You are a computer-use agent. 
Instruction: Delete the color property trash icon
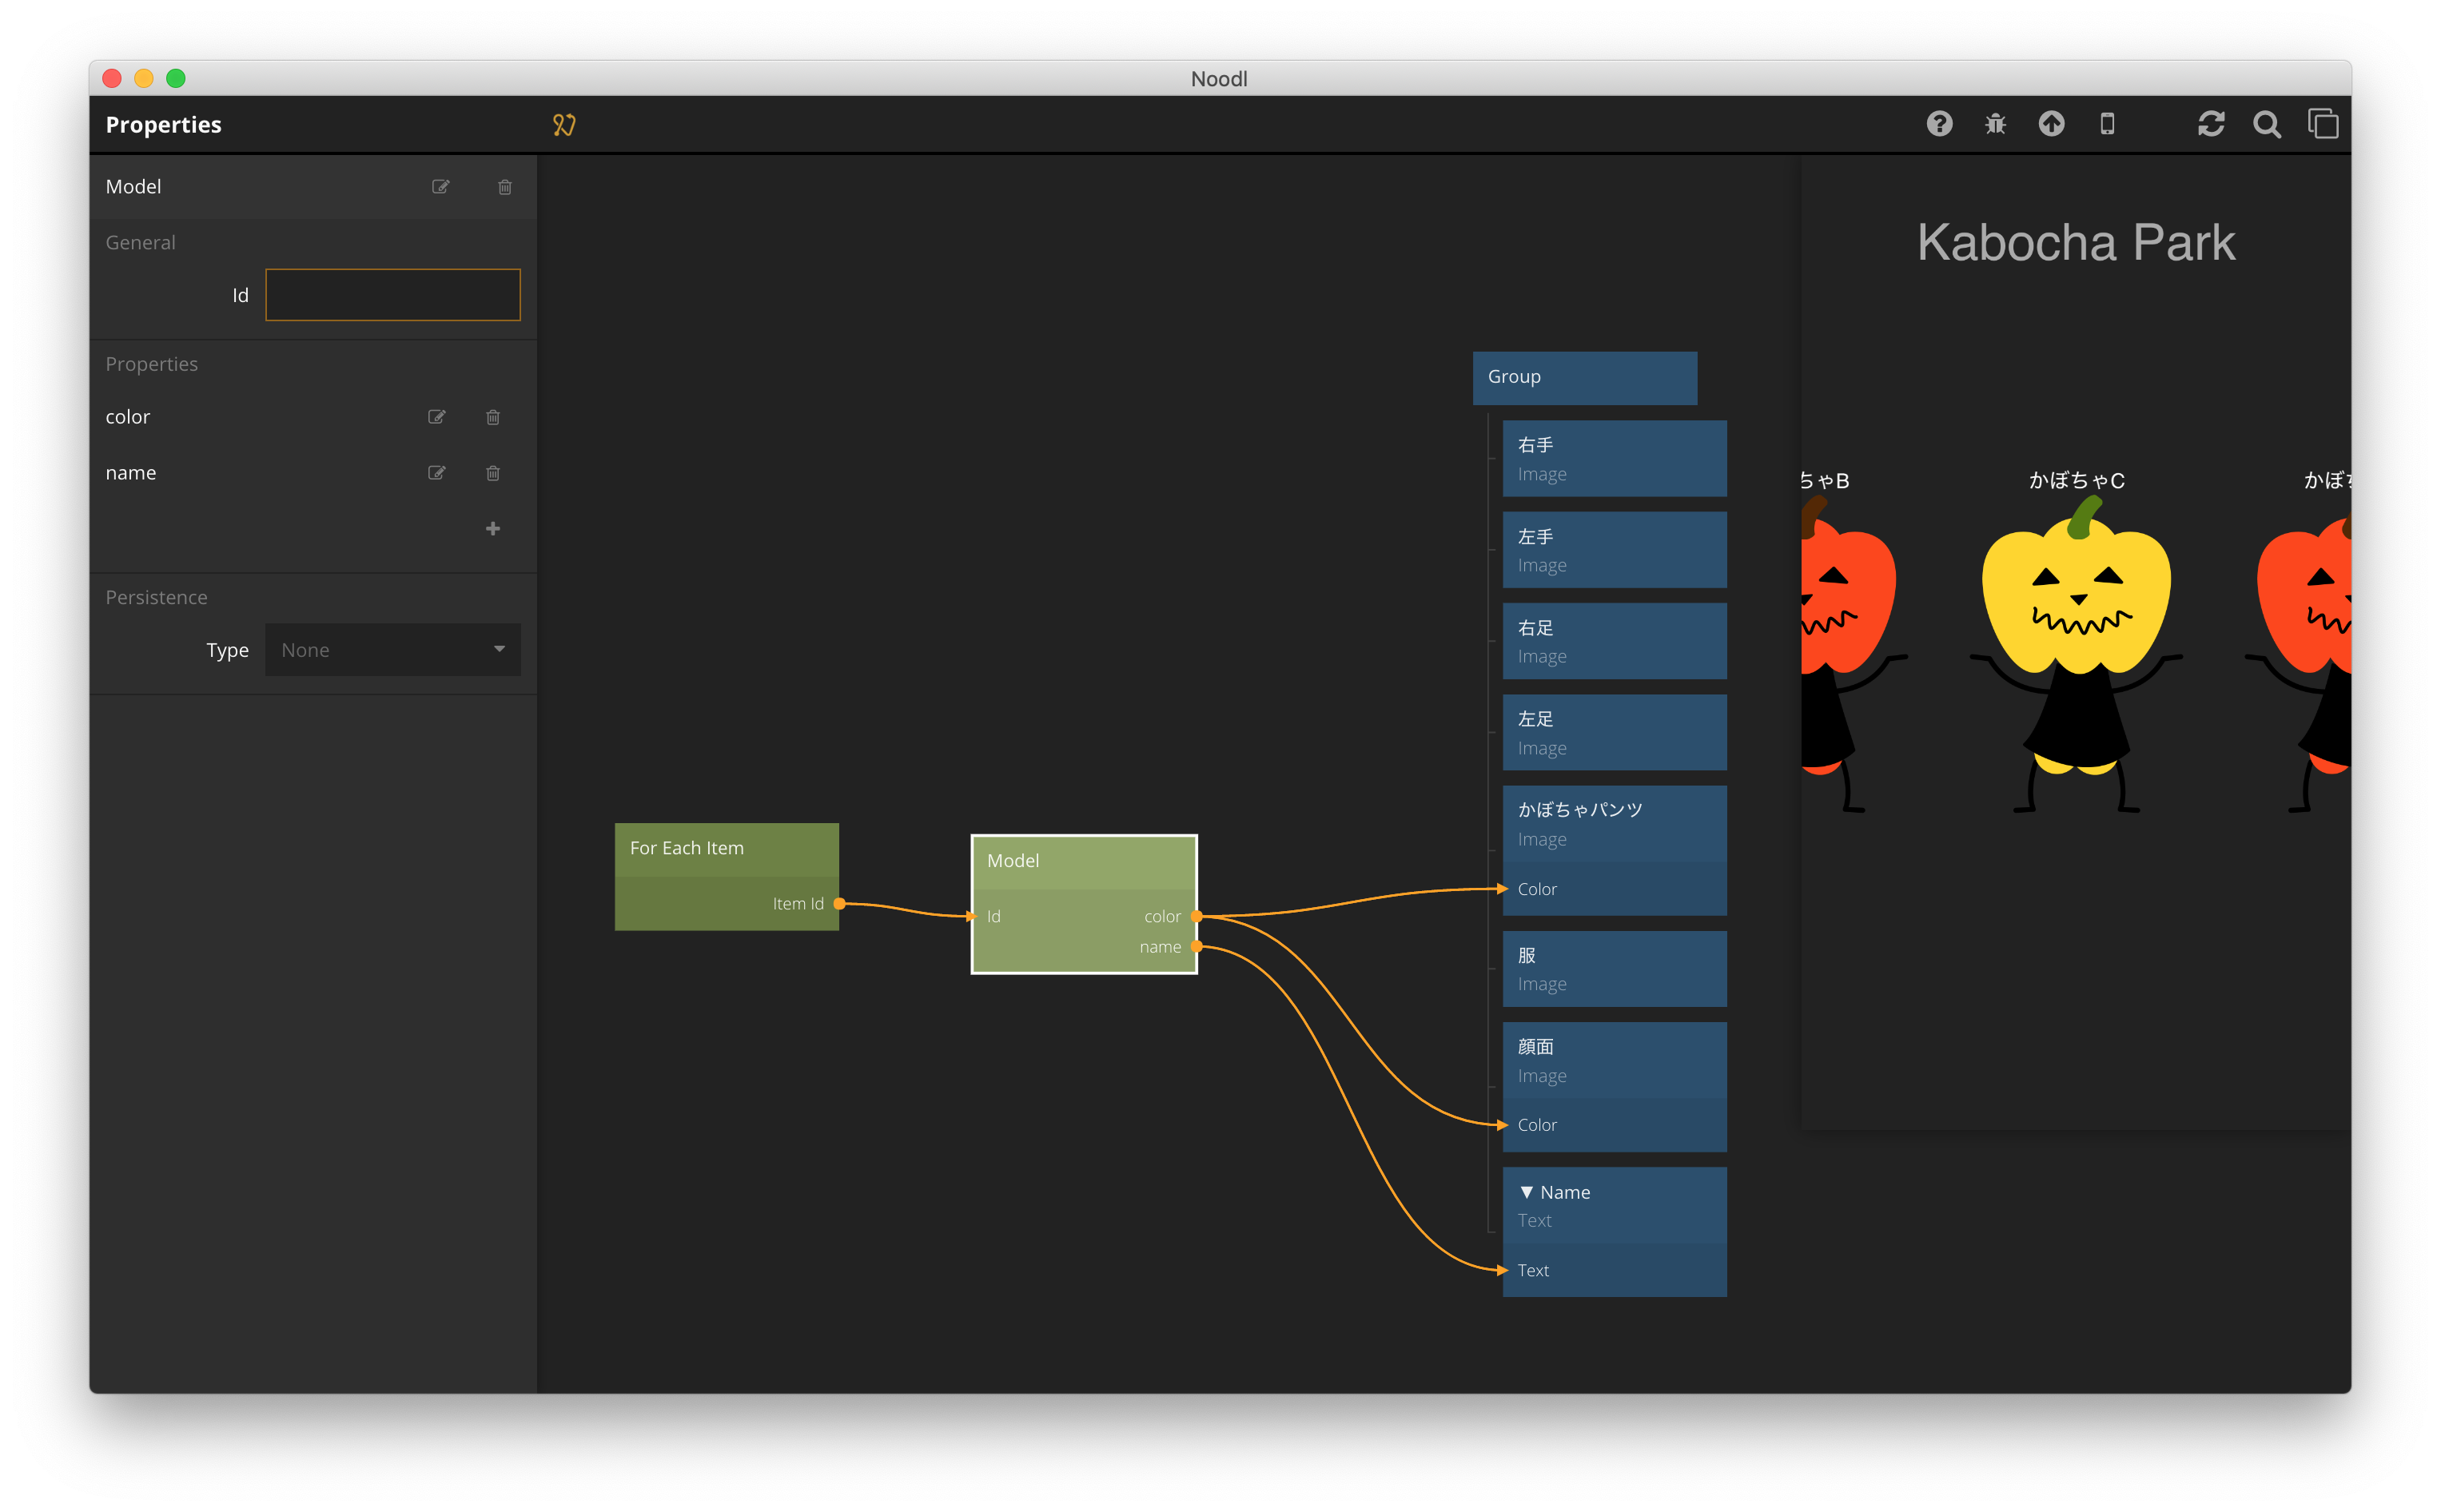pyautogui.click(x=493, y=417)
